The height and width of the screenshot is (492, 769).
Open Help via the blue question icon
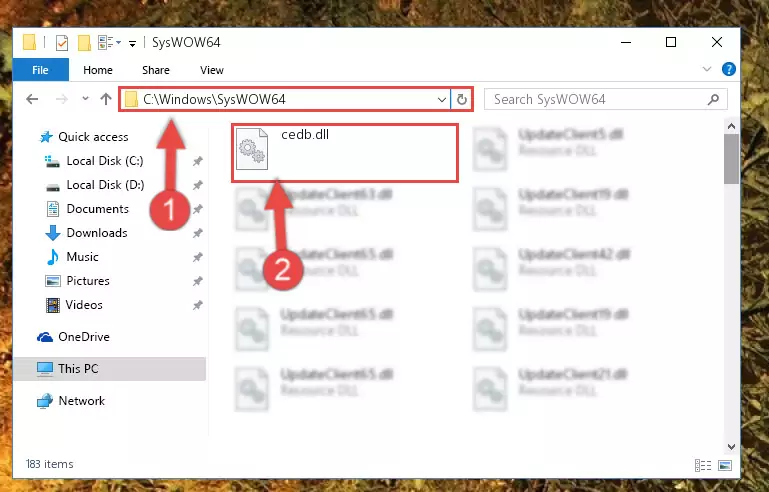tap(729, 69)
